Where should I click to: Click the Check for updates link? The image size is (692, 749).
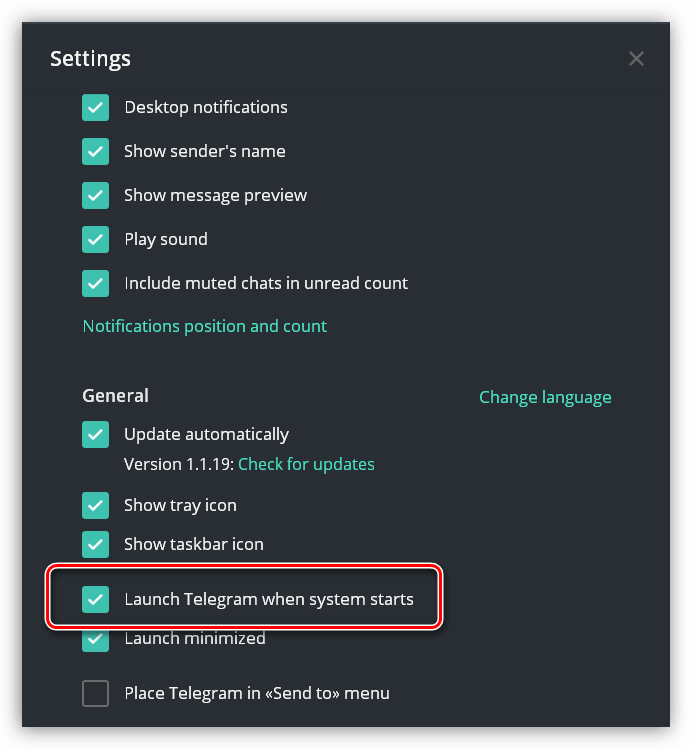pyautogui.click(x=306, y=464)
